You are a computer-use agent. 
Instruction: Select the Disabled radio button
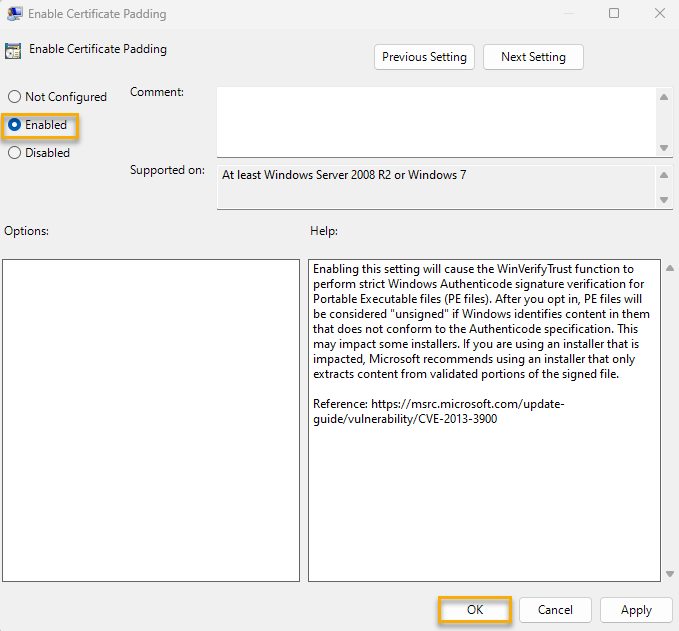point(14,153)
